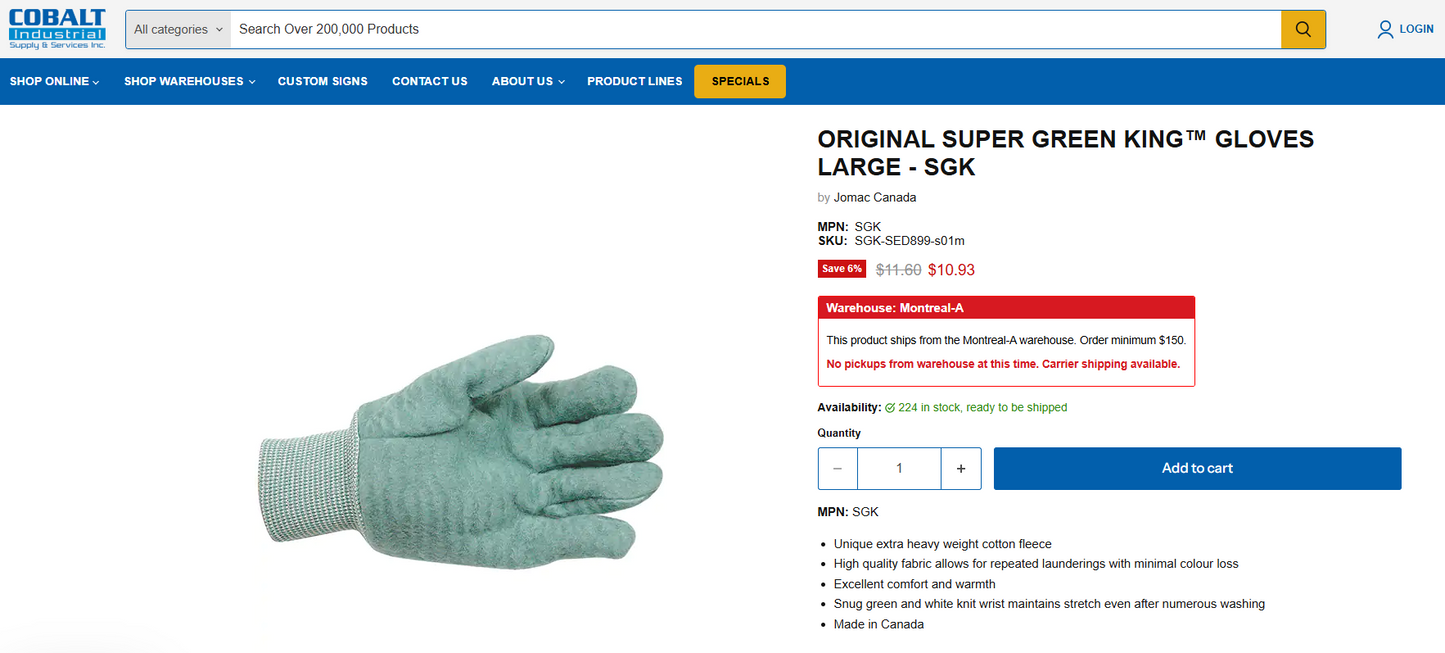Click the Add to cart button

pyautogui.click(x=1197, y=468)
